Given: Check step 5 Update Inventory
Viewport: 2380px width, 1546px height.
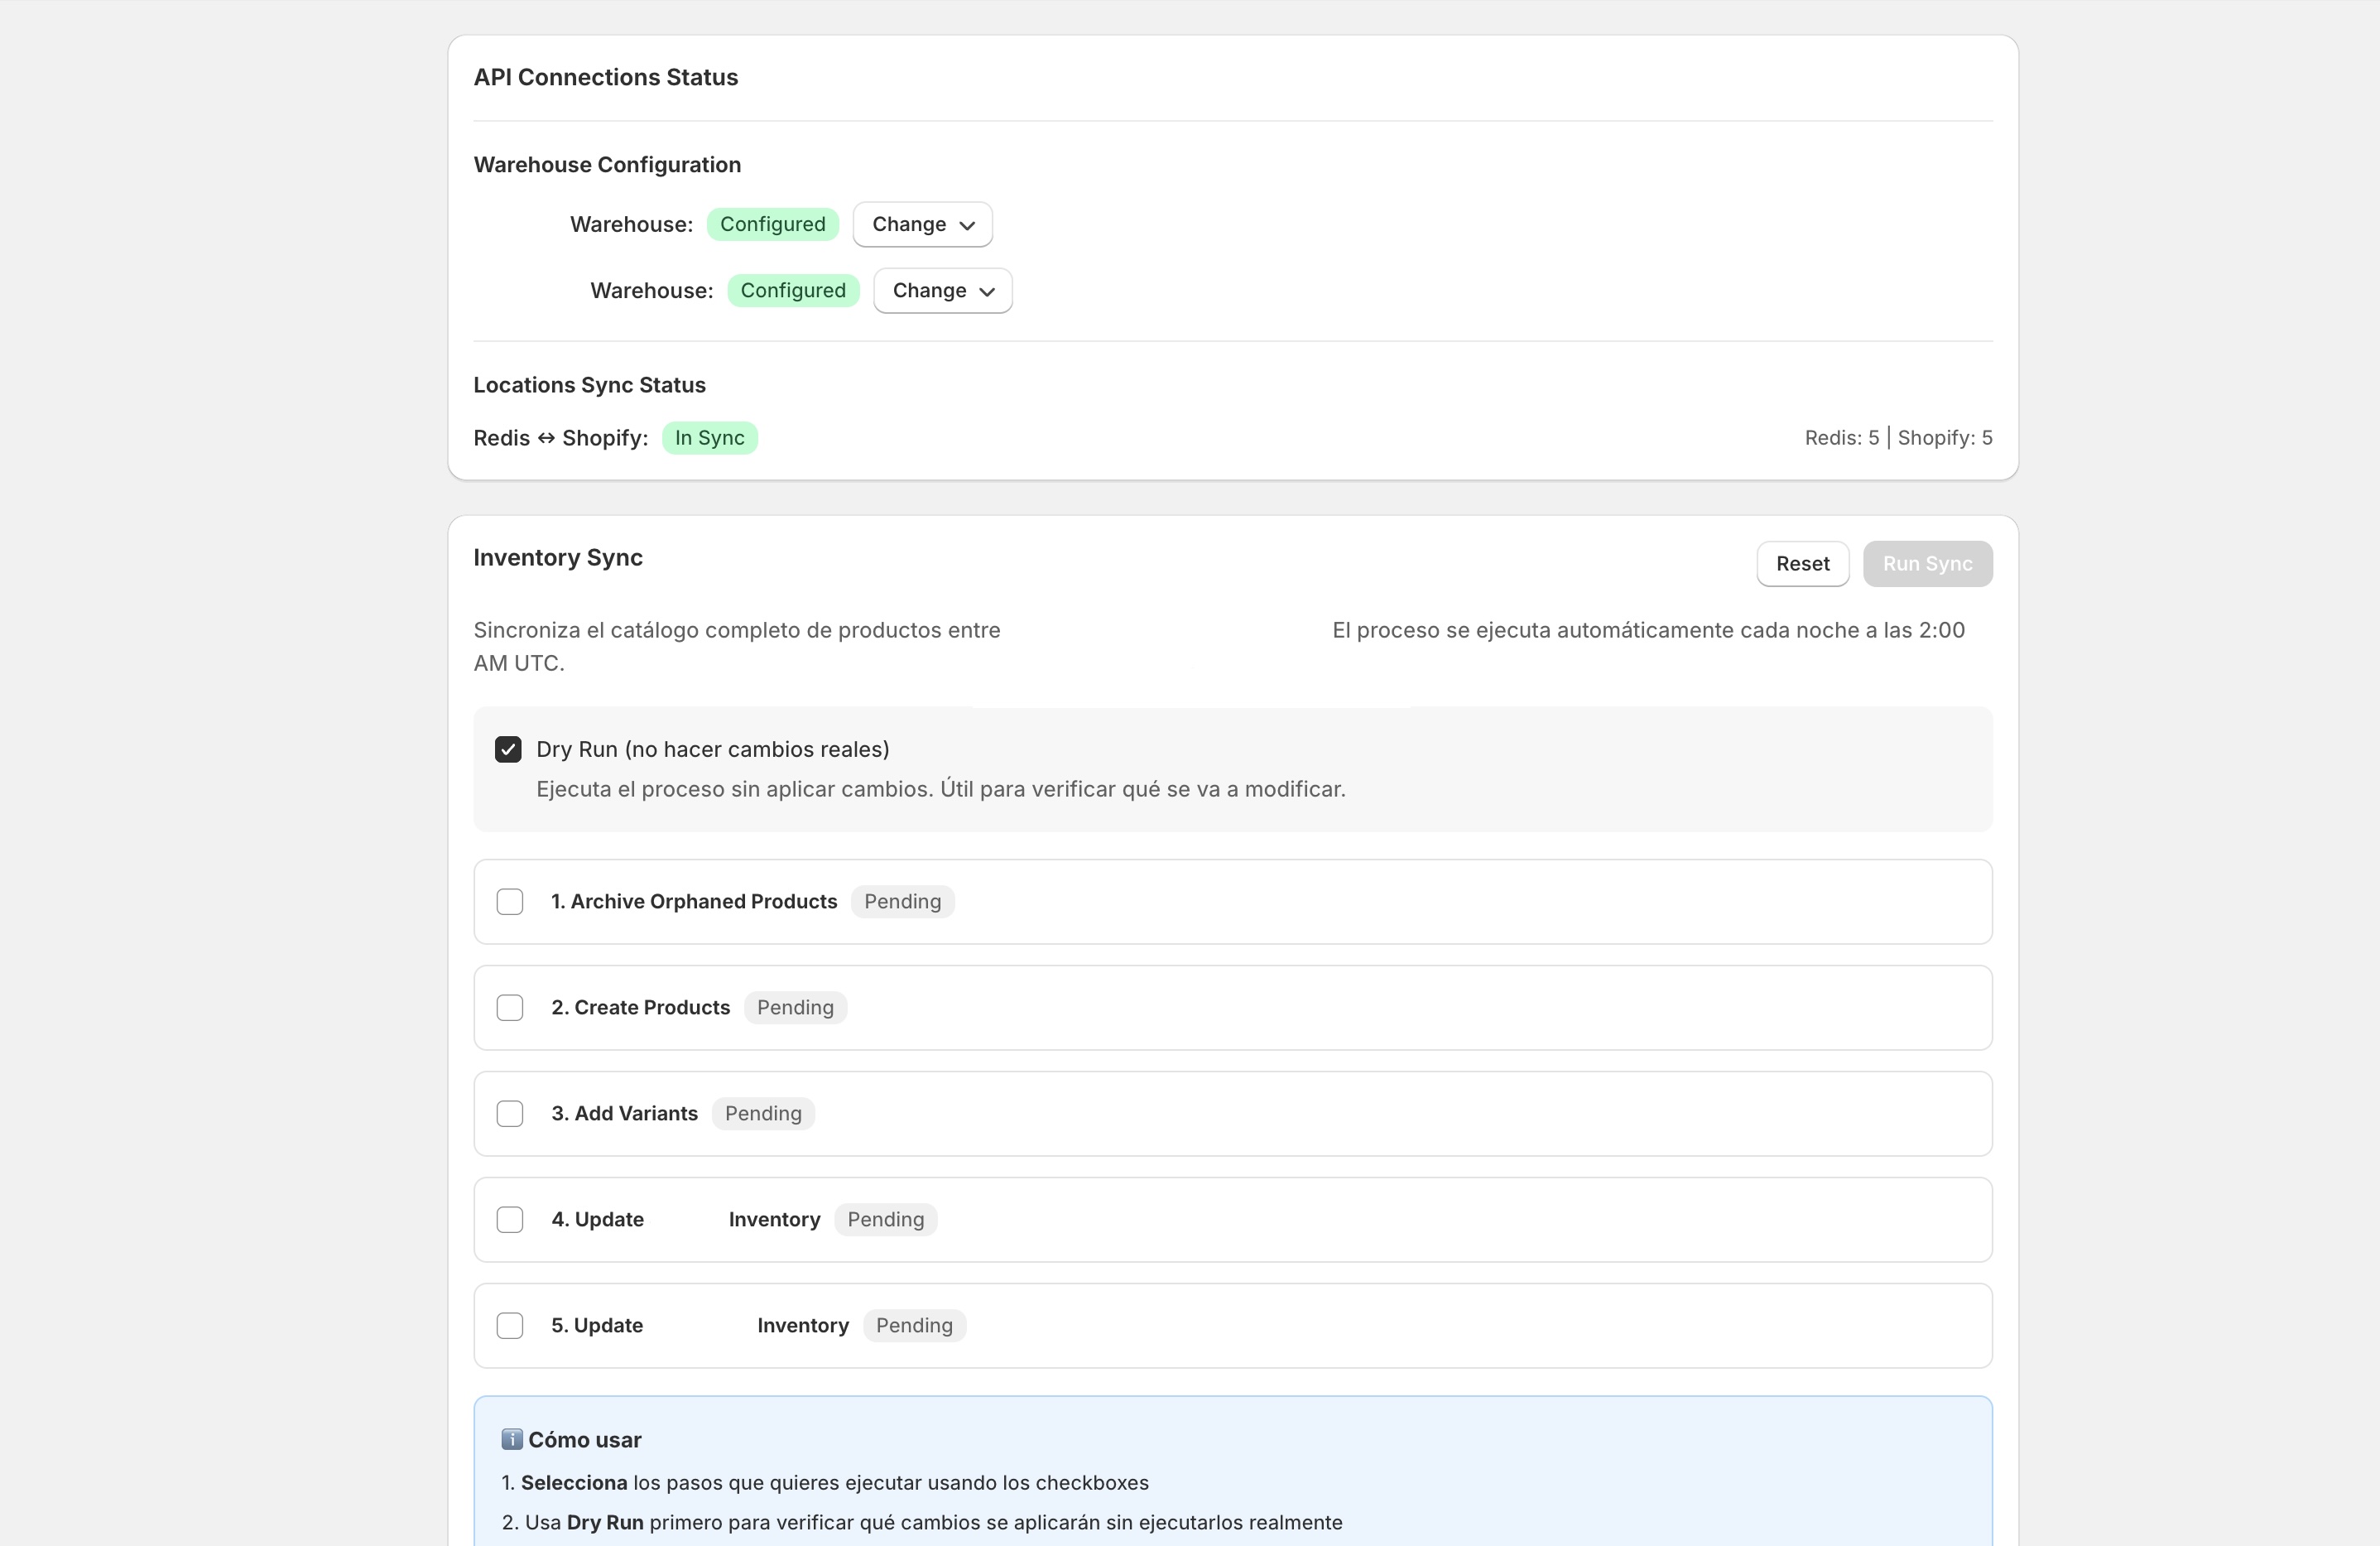Looking at the screenshot, I should 510,1325.
